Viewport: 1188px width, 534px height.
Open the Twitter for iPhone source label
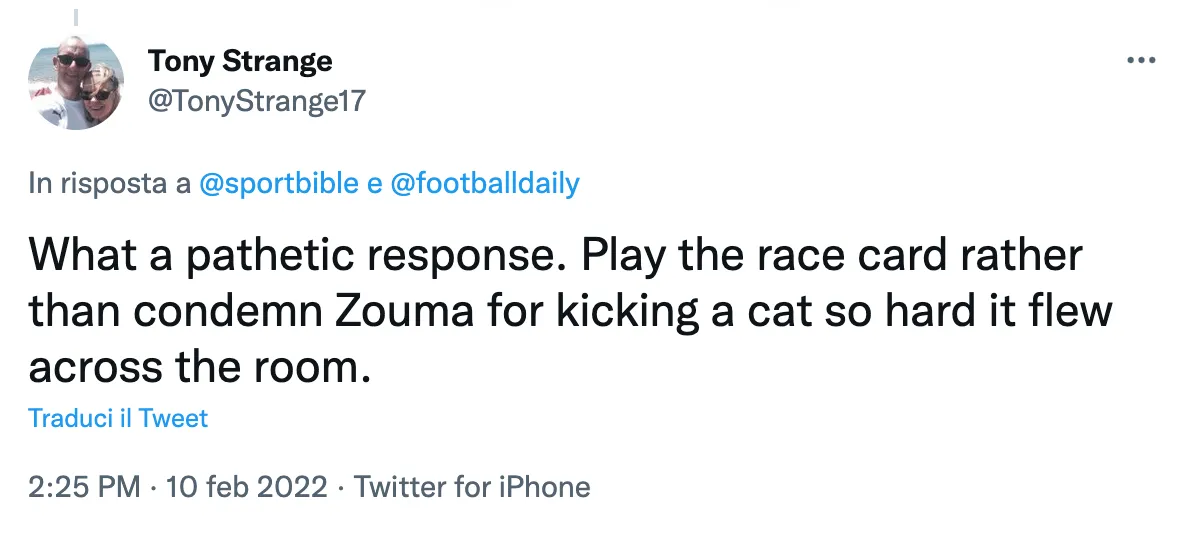(472, 486)
